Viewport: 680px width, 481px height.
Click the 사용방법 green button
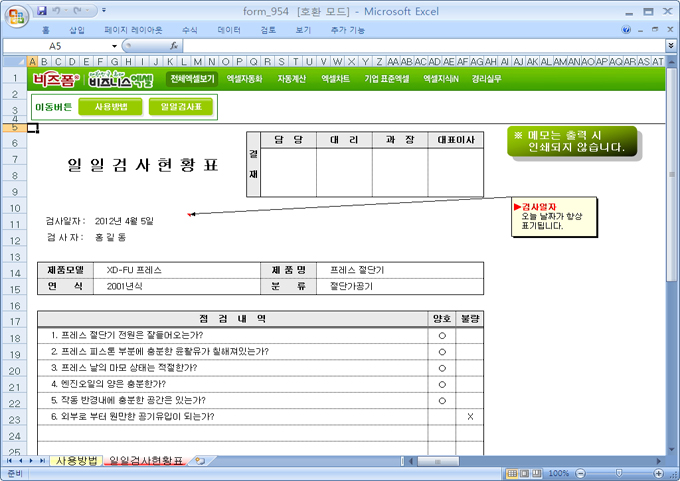110,107
